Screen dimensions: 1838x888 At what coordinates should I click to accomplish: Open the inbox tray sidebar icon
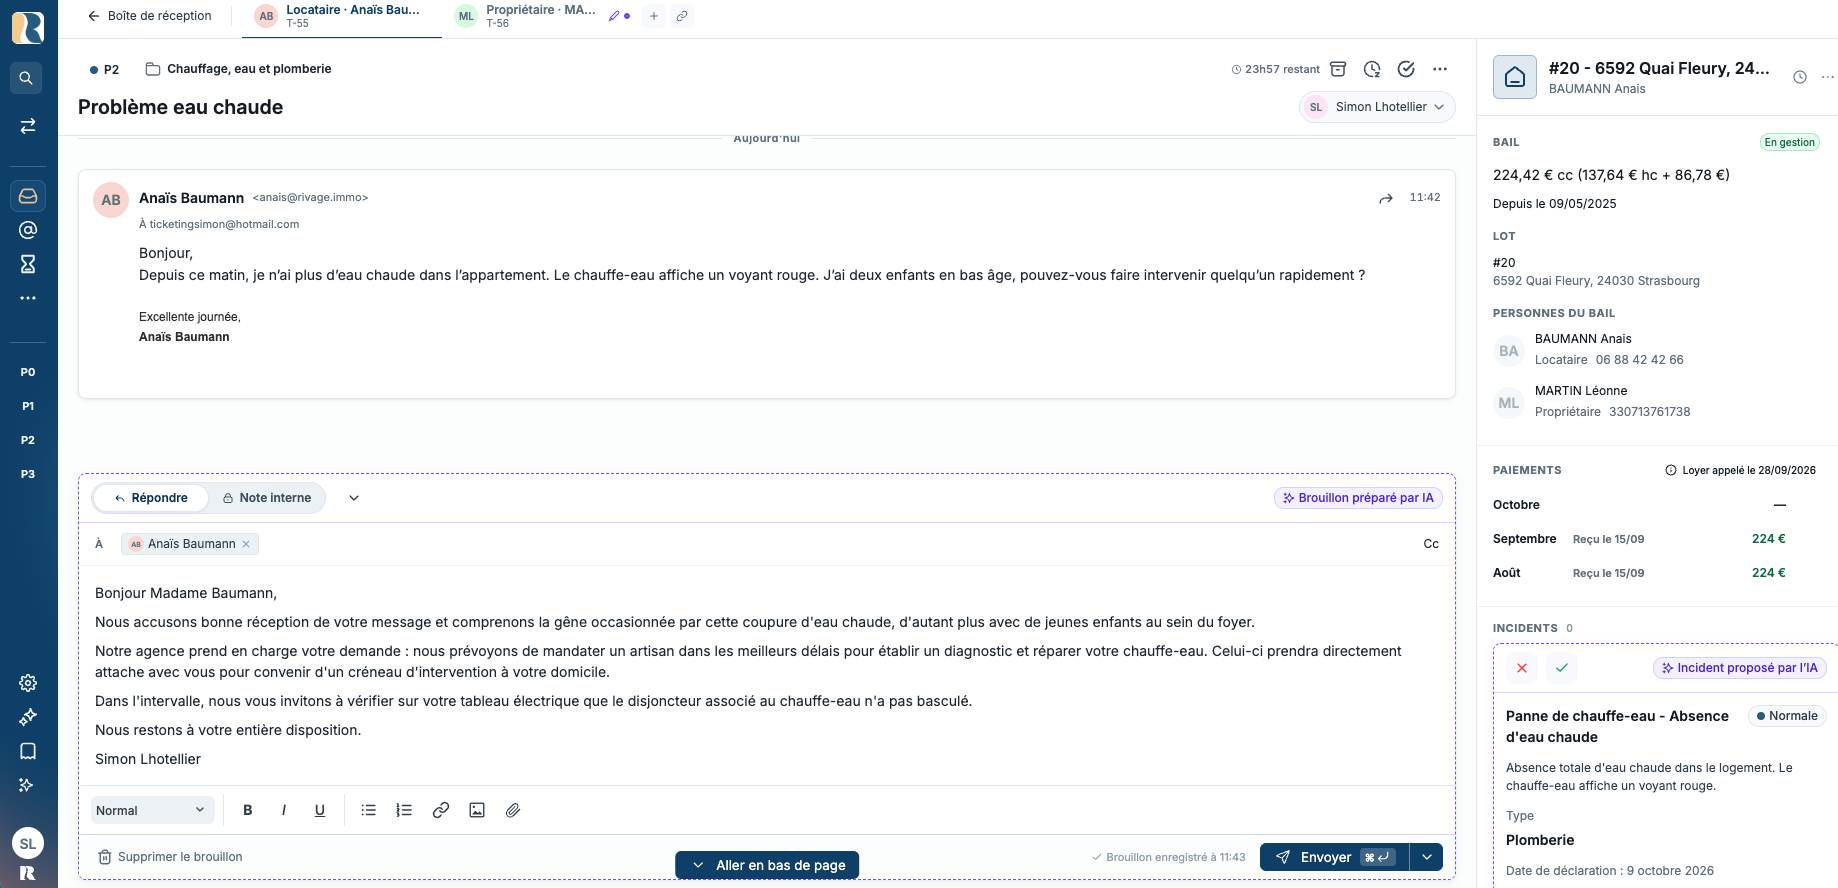click(27, 196)
